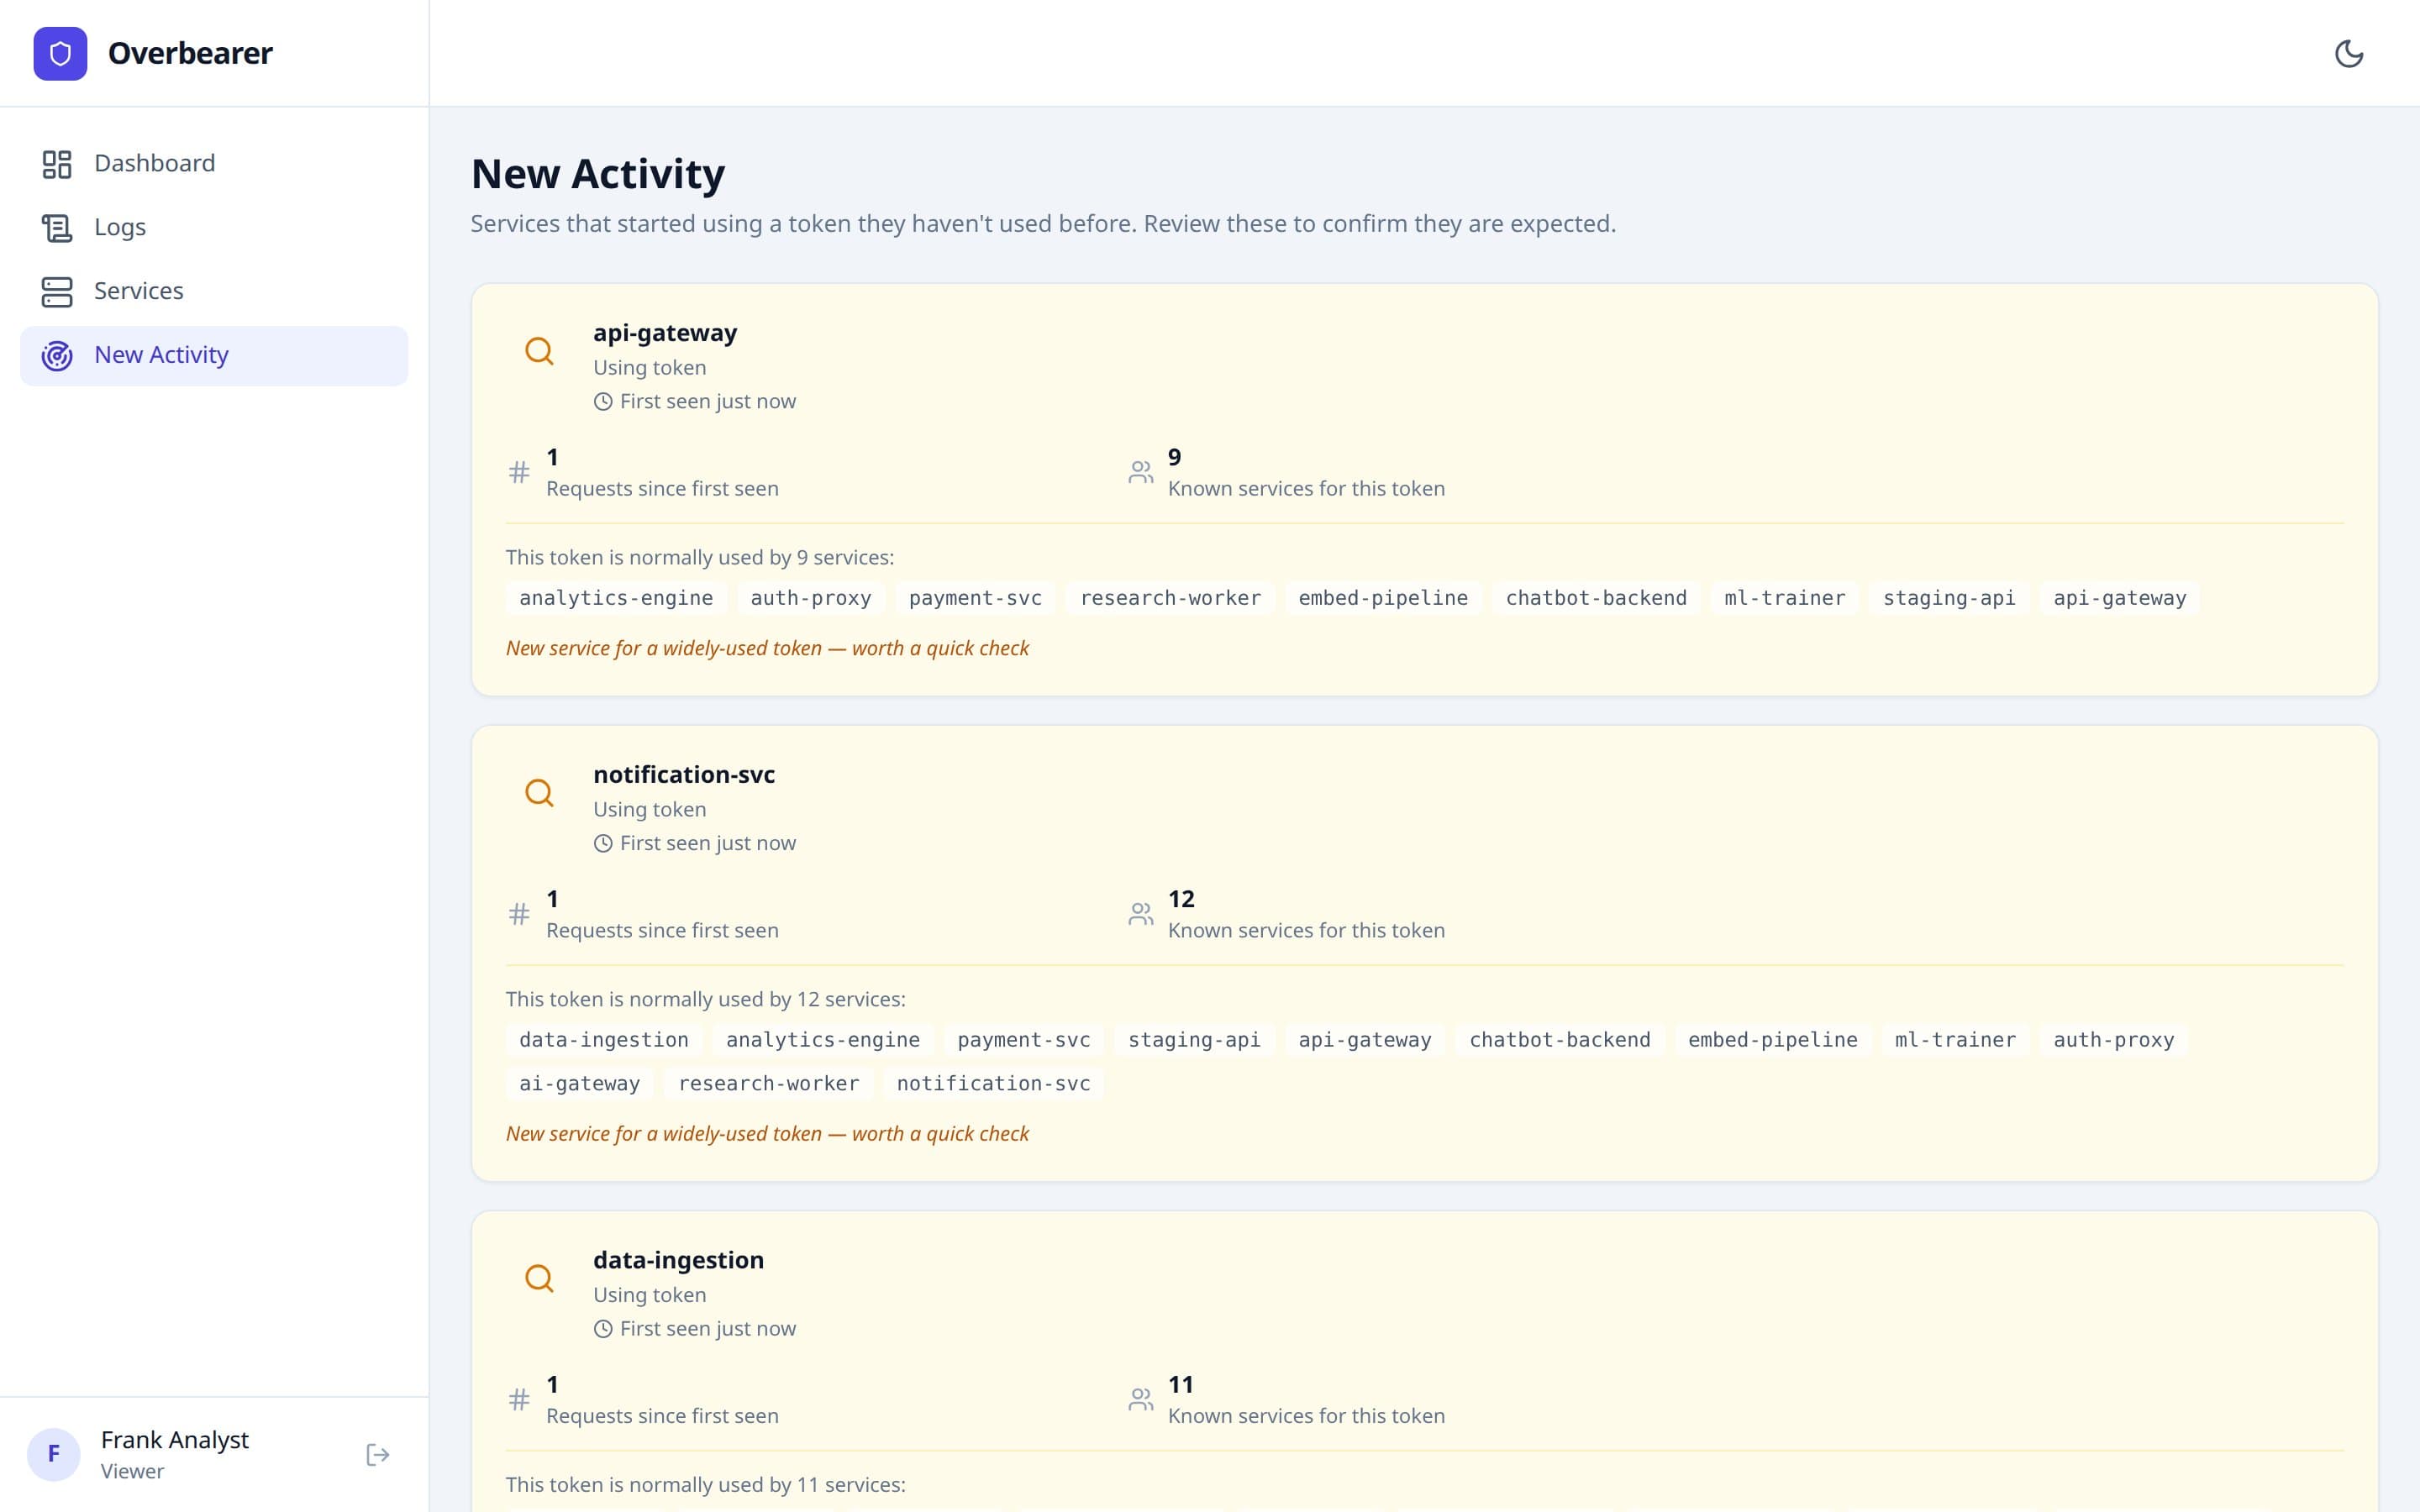Toggle dark mode with the moon icon
Image resolution: width=2420 pixels, height=1512 pixels.
[x=2351, y=53]
